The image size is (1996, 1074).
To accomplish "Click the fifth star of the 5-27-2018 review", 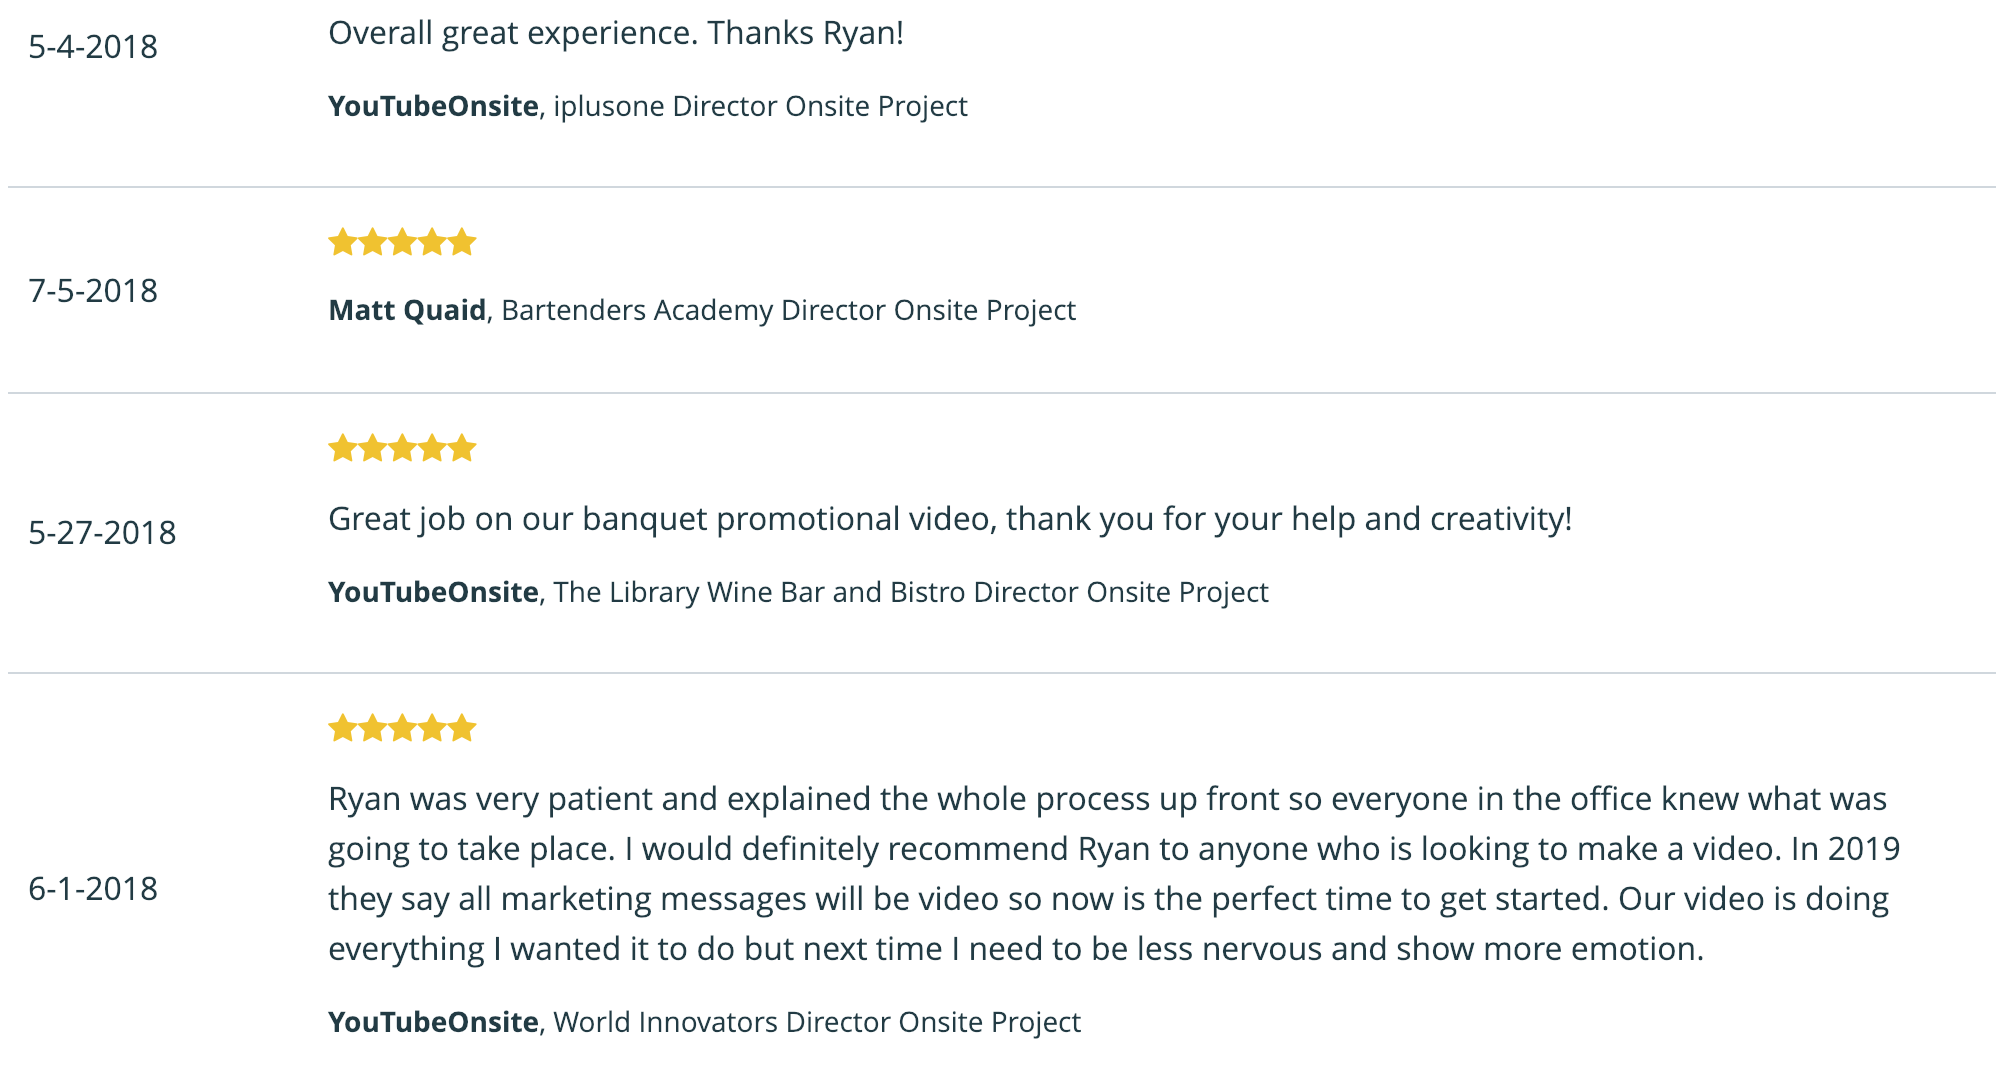I will [462, 448].
